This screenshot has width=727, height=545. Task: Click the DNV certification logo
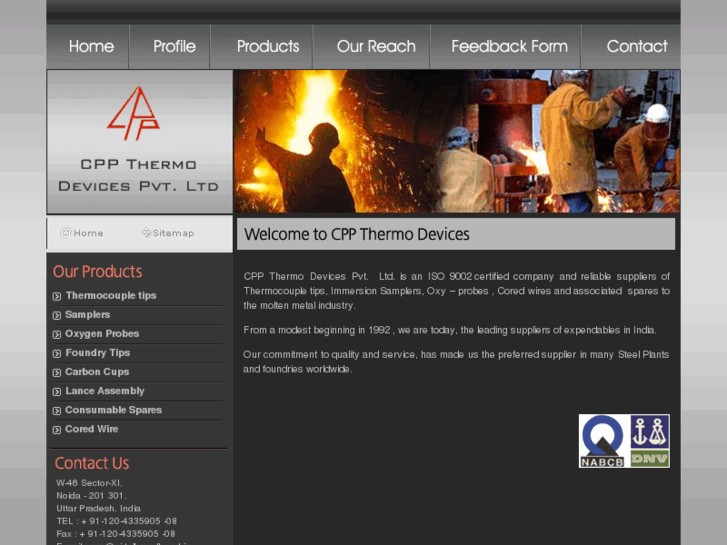point(650,441)
